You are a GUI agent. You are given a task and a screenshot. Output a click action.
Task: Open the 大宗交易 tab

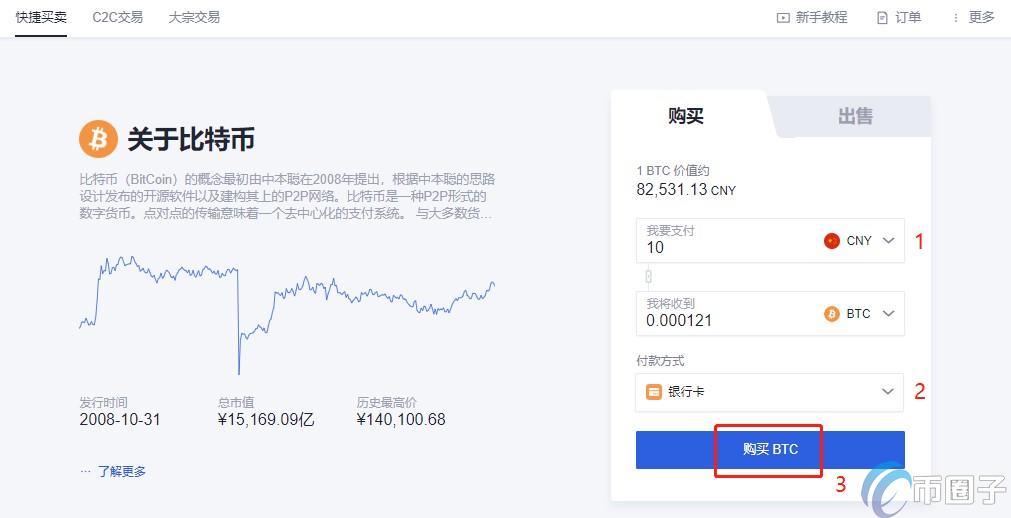(194, 17)
